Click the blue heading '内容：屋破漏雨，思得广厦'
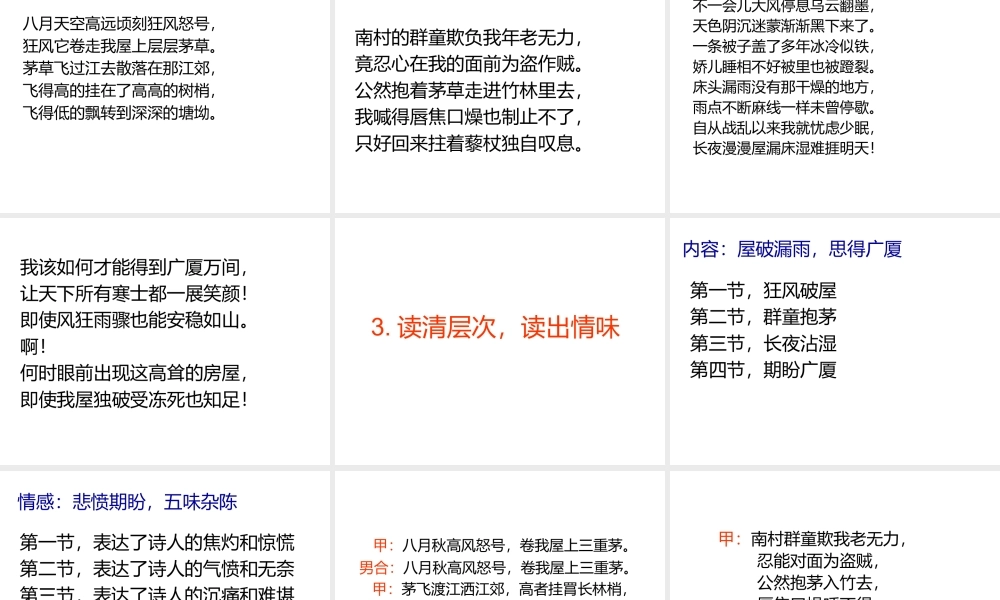Image resolution: width=1000 pixels, height=600 pixels. (x=792, y=249)
